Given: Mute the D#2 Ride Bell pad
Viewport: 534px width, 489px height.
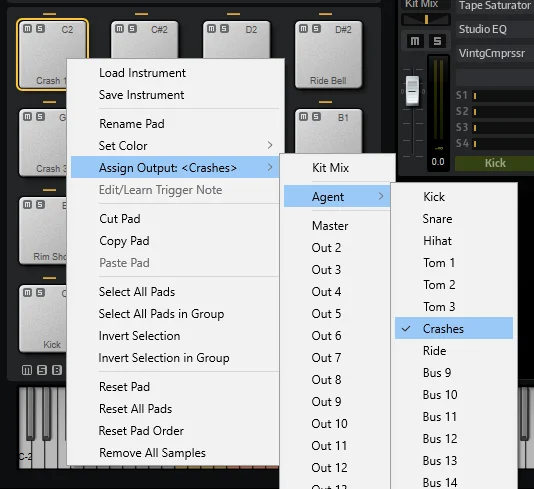Looking at the screenshot, I should point(303,29).
